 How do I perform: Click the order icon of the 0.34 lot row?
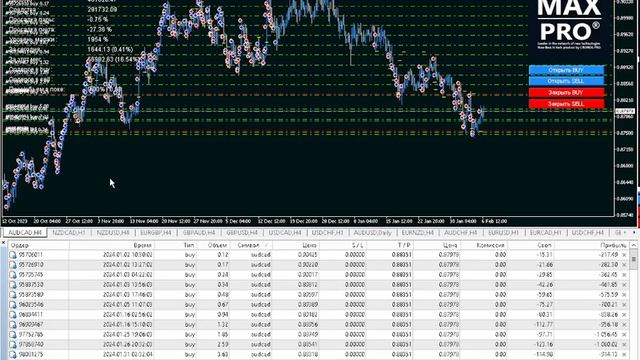tap(13, 285)
